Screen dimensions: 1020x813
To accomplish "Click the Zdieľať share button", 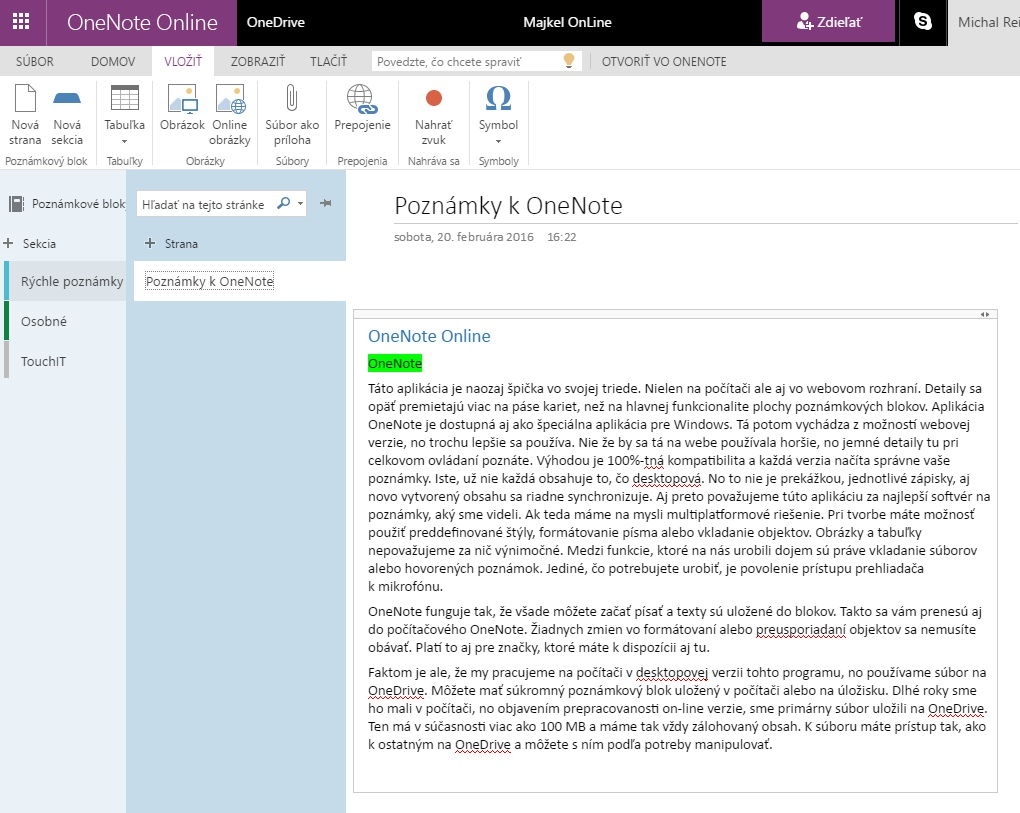I will [827, 22].
